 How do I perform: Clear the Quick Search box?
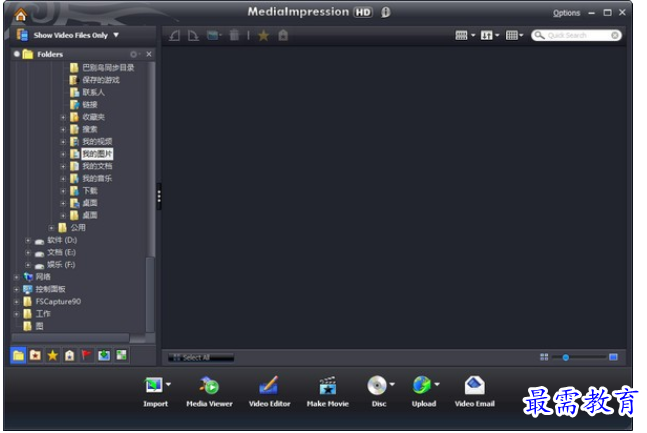pos(615,35)
